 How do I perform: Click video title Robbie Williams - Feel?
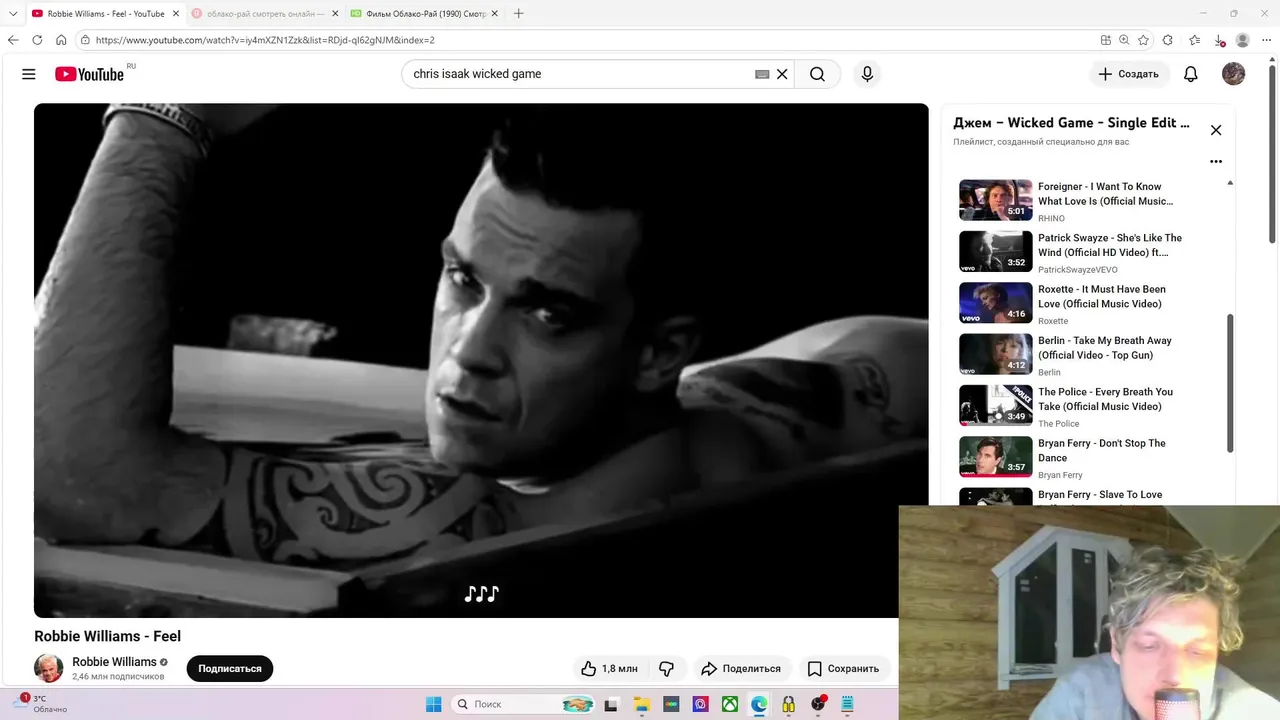107,636
